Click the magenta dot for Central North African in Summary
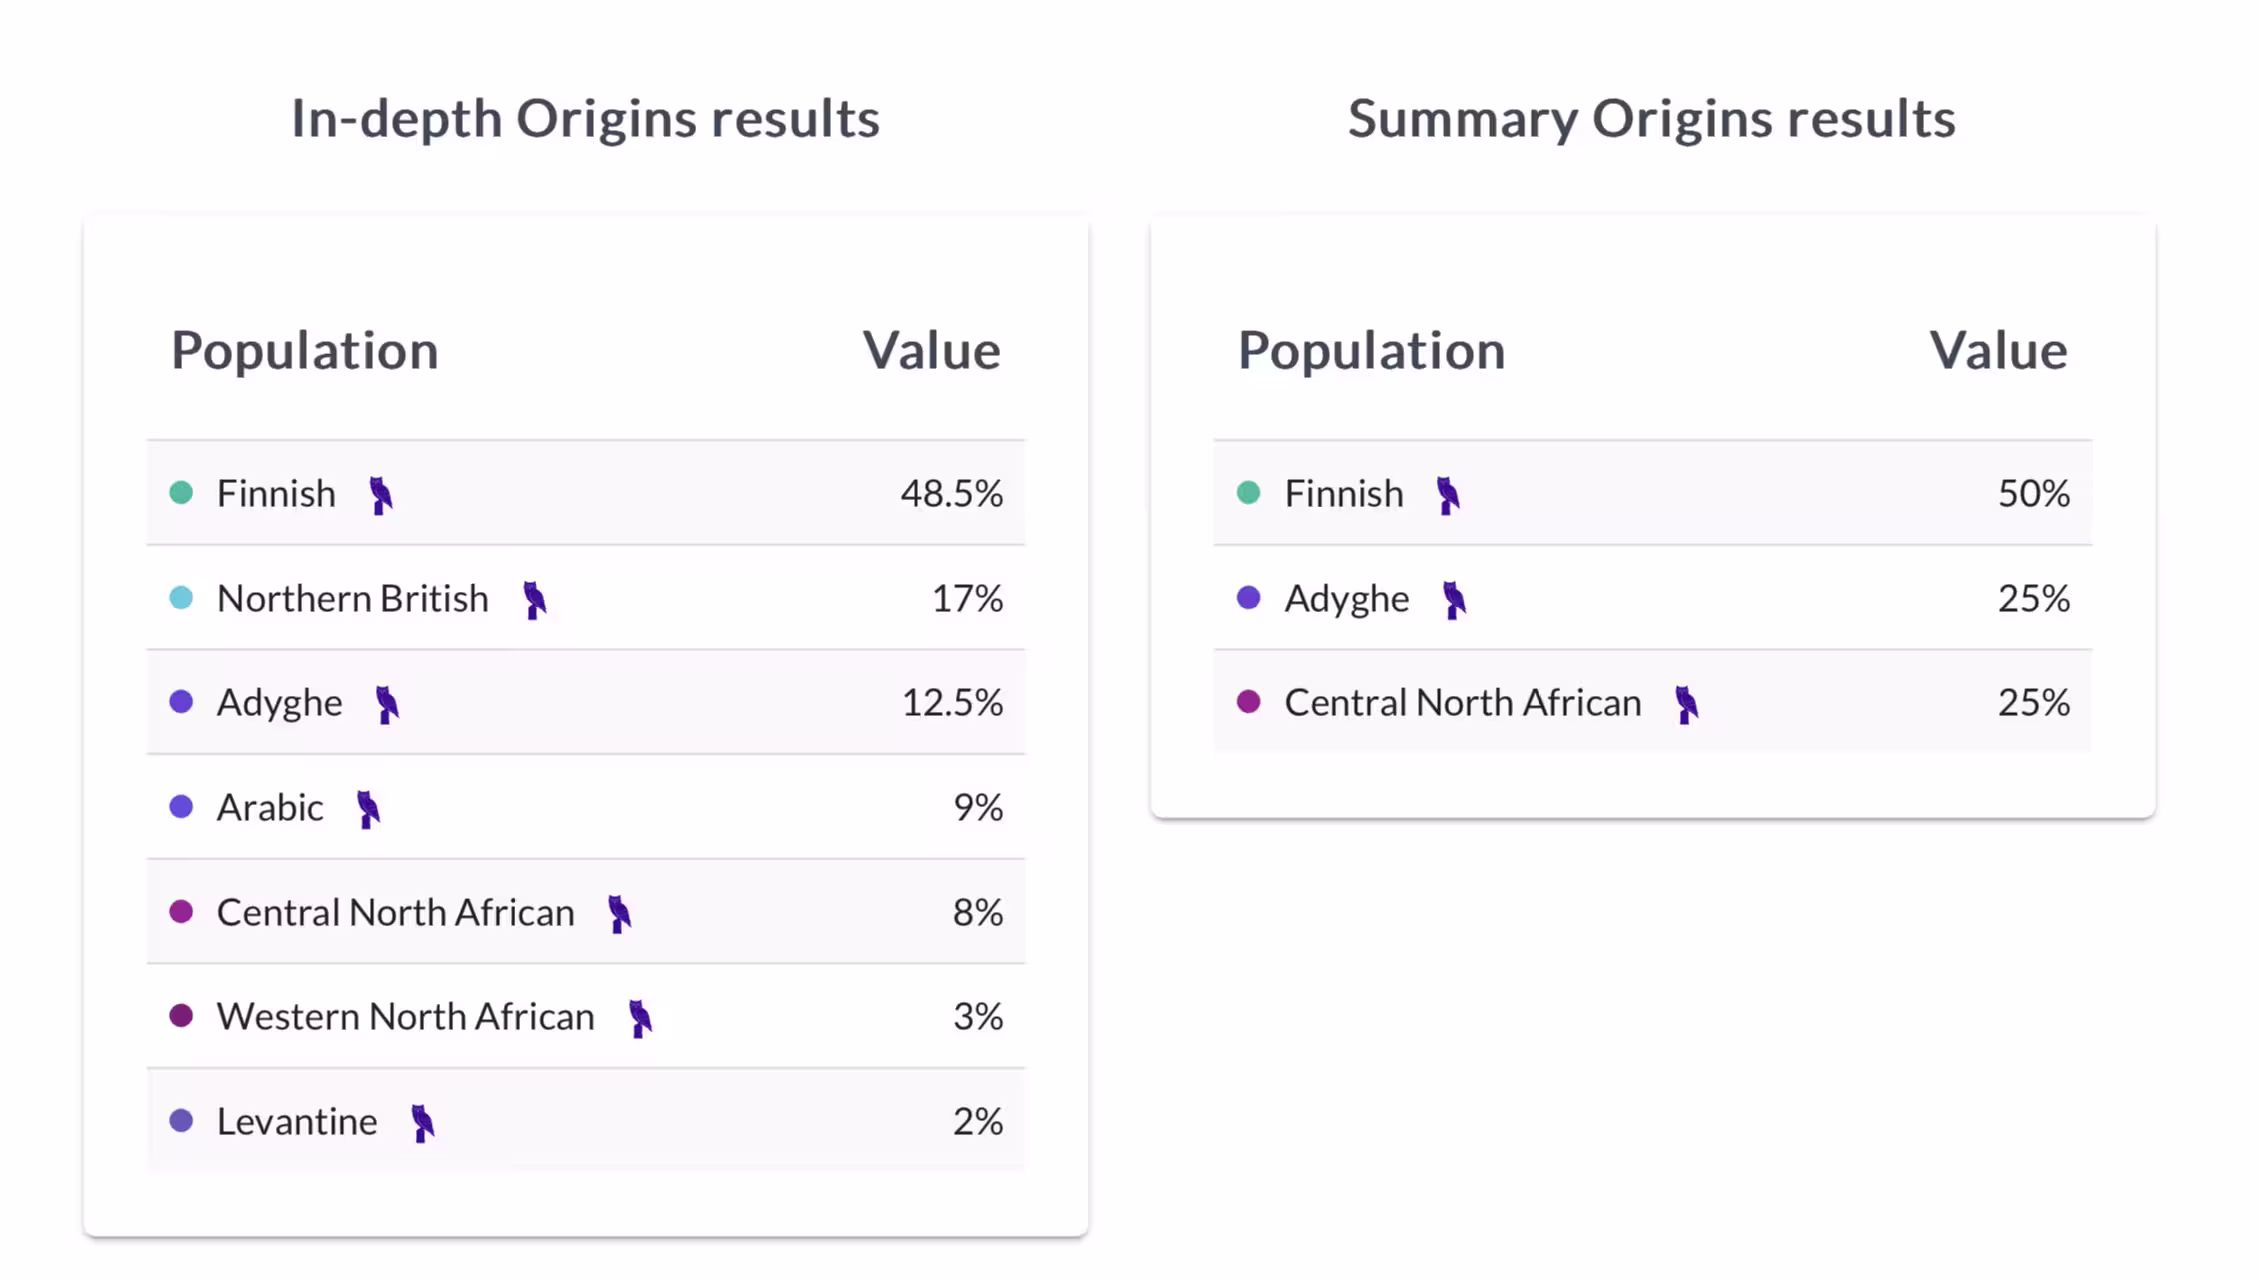 (x=1248, y=701)
